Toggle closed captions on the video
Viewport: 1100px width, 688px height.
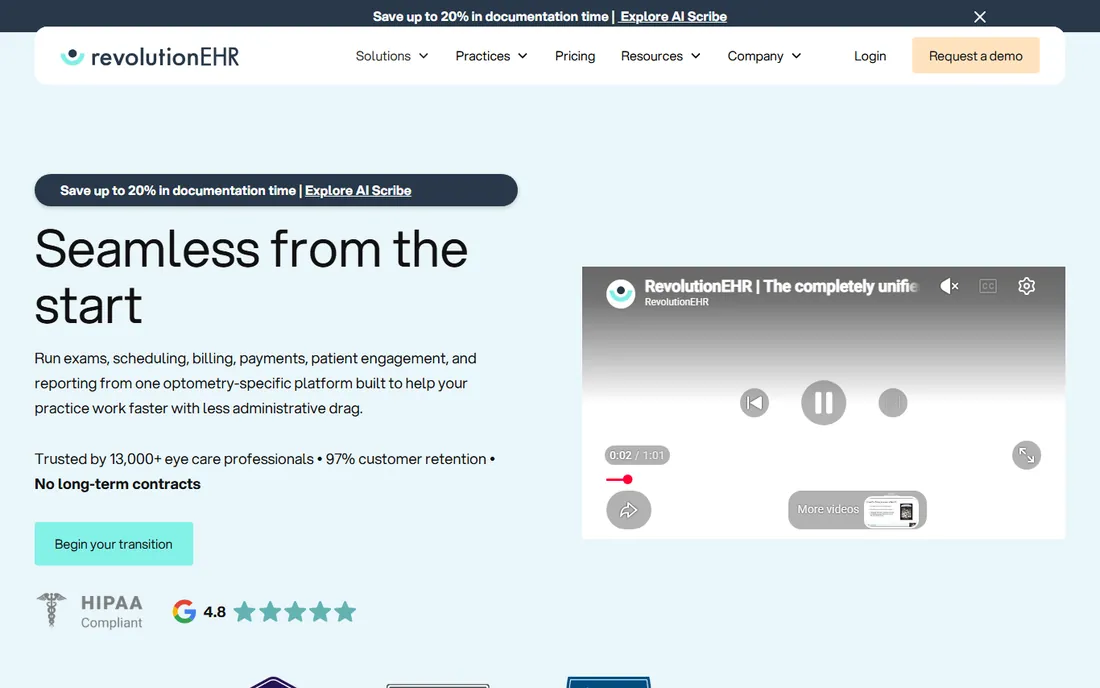coord(988,286)
